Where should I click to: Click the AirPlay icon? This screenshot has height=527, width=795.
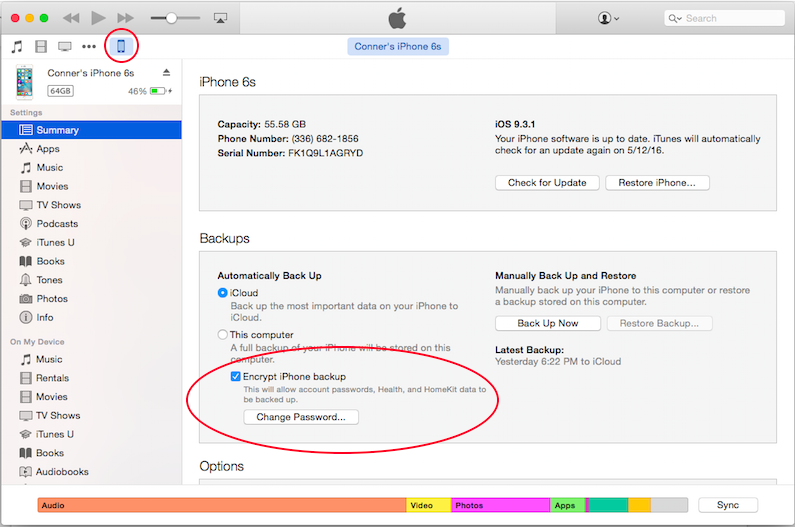(220, 18)
